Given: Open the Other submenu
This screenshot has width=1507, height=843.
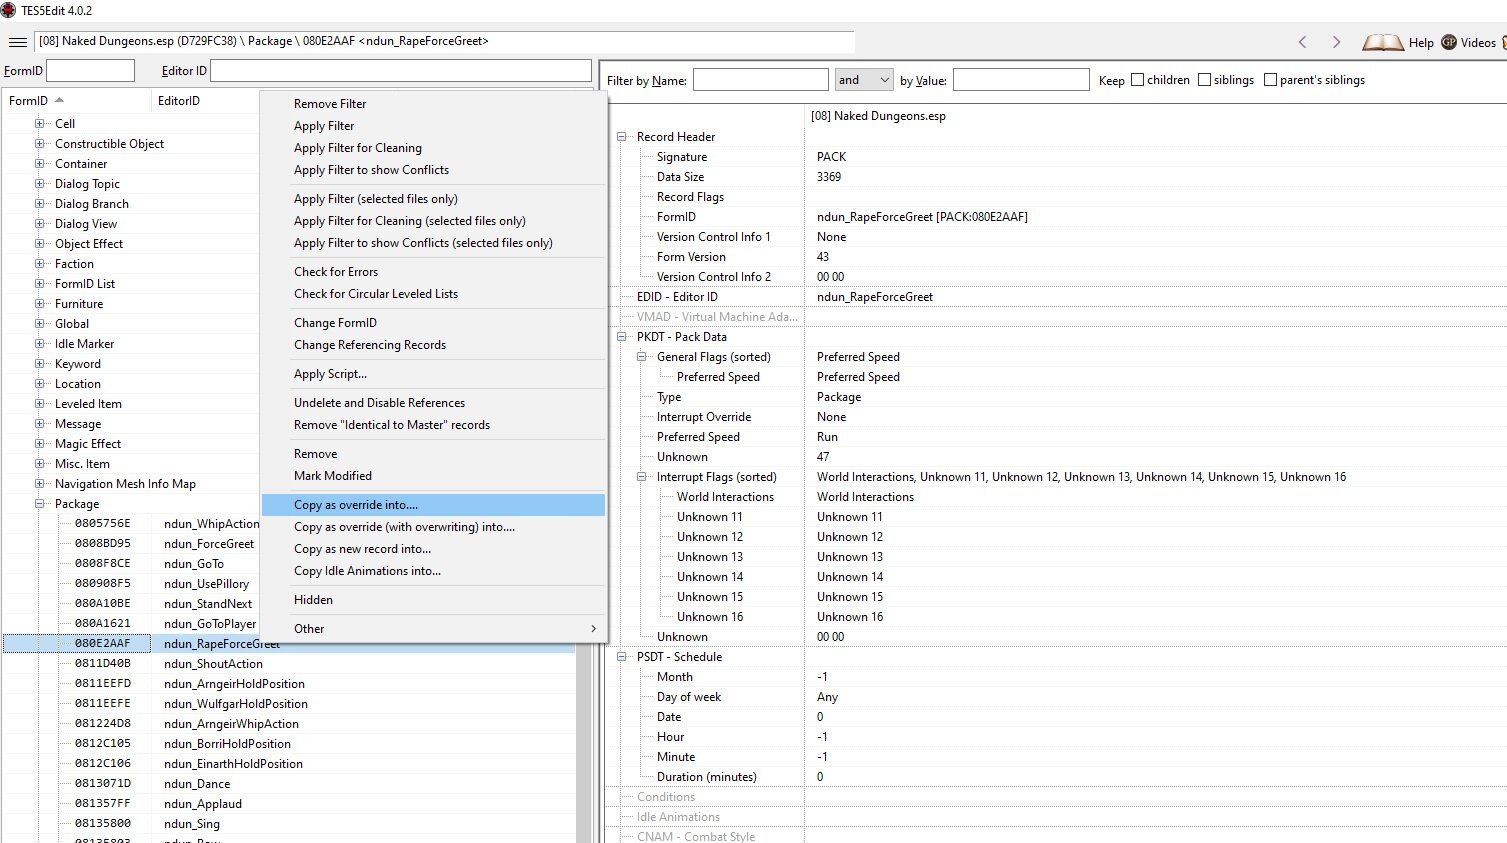Looking at the screenshot, I should coord(433,629).
